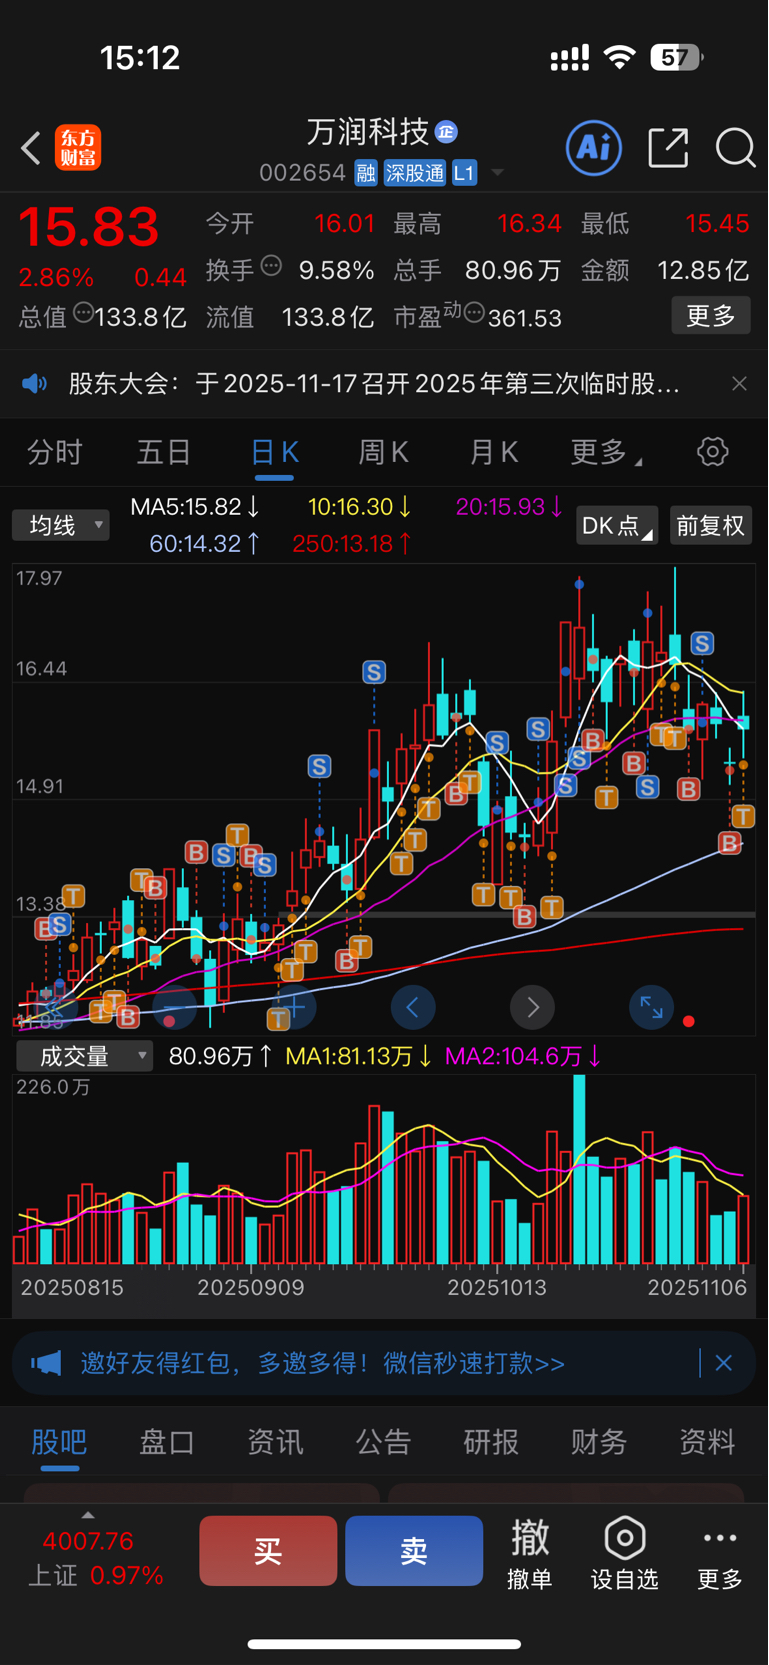
Task: Tap the 换手 info icon
Action: pyautogui.click(x=271, y=266)
